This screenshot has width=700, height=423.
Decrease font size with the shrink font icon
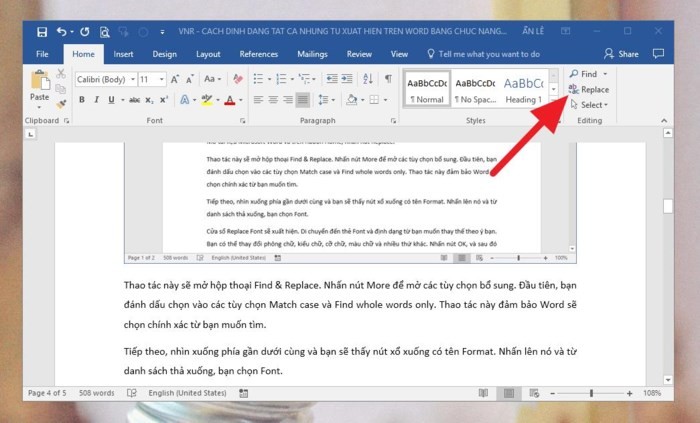click(x=190, y=79)
